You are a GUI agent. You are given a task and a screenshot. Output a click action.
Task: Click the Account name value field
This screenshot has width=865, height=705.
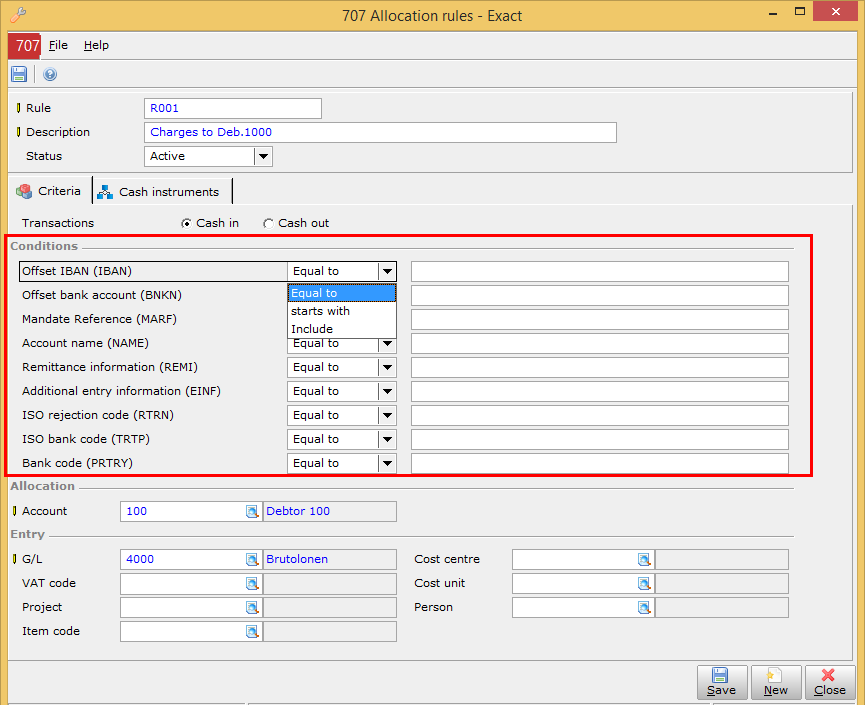600,344
